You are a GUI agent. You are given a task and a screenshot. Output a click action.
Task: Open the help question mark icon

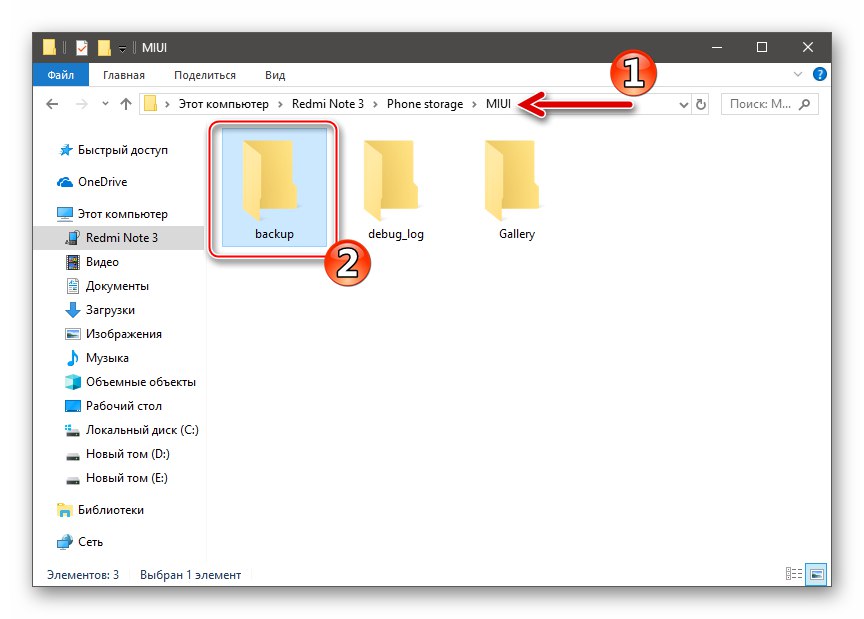click(819, 74)
